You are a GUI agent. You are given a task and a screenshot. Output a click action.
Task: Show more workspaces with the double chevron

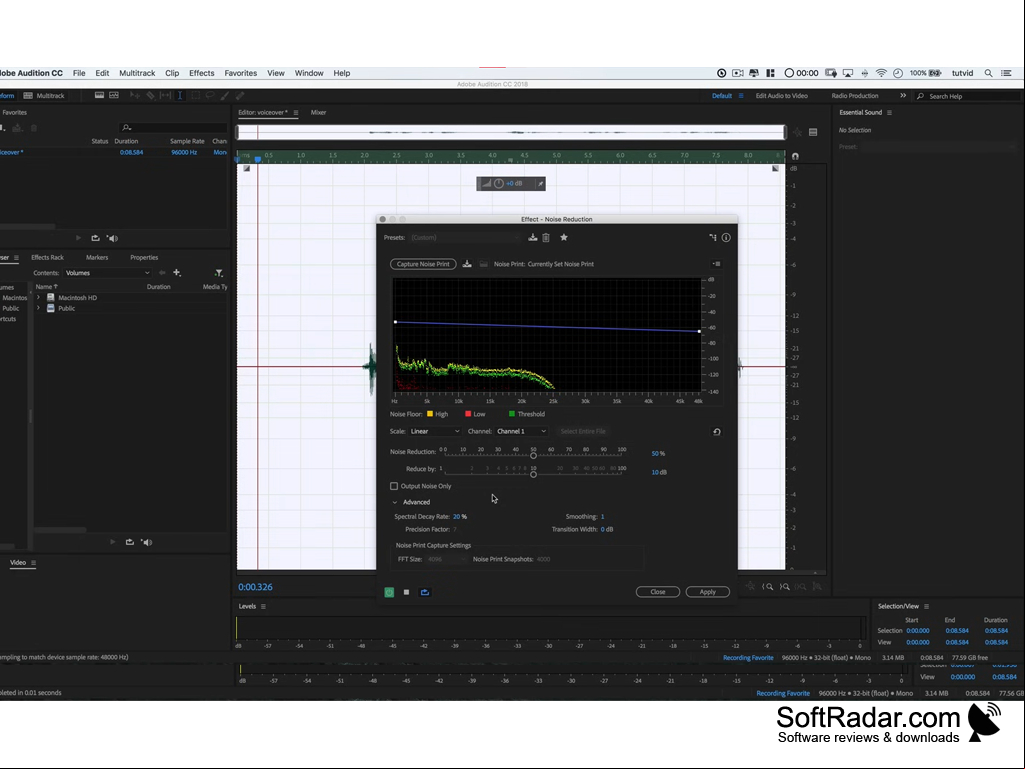coord(903,95)
